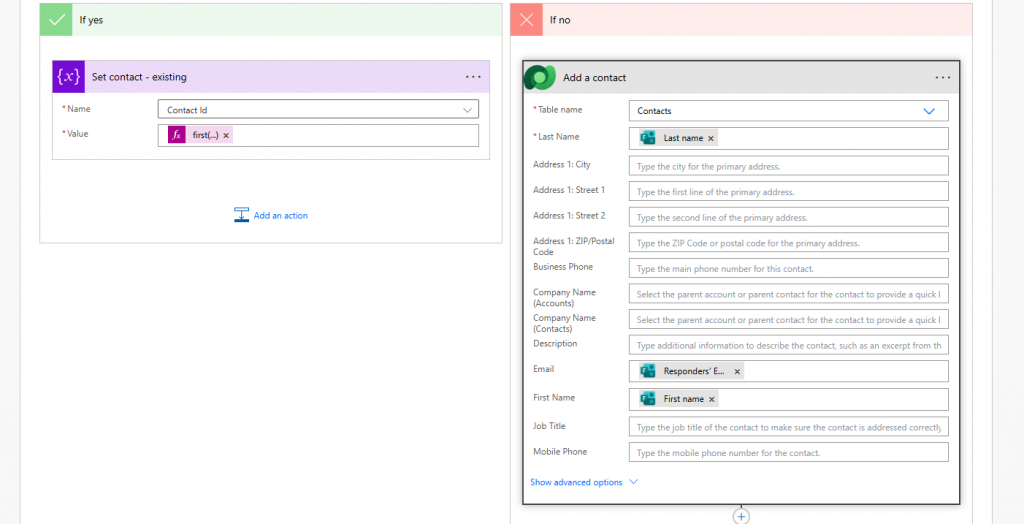This screenshot has height=524, width=1024.
Task: Click the purple variable icon on Set contact
Action: (68, 77)
